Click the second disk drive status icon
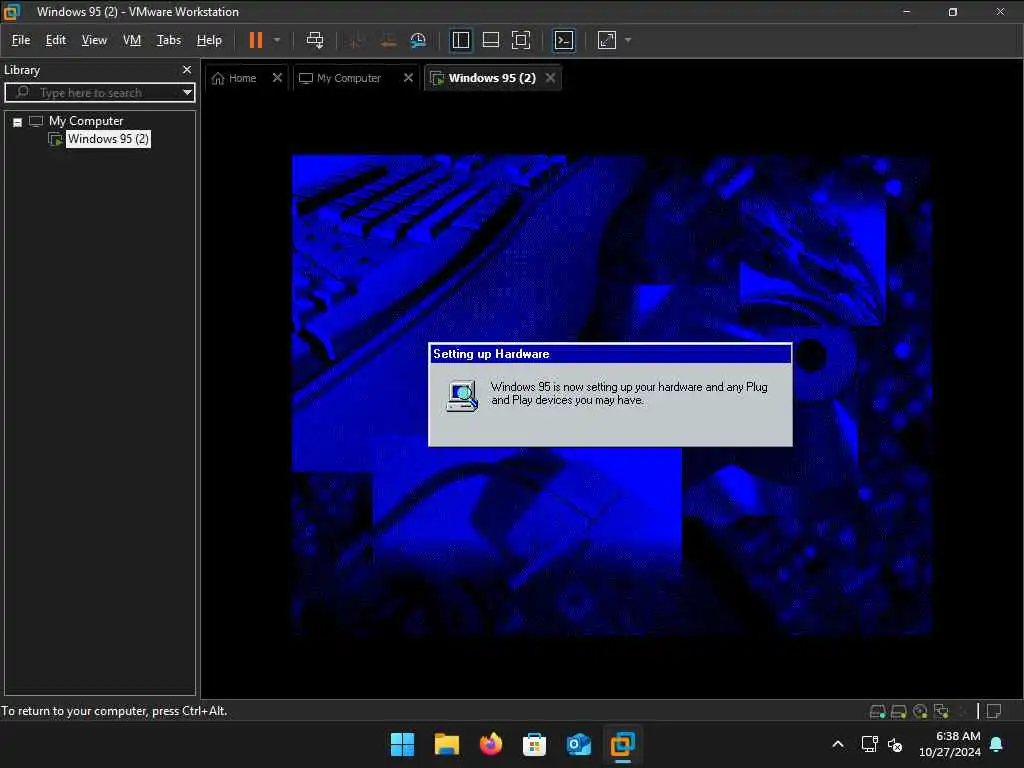Image resolution: width=1024 pixels, height=768 pixels. 899,711
